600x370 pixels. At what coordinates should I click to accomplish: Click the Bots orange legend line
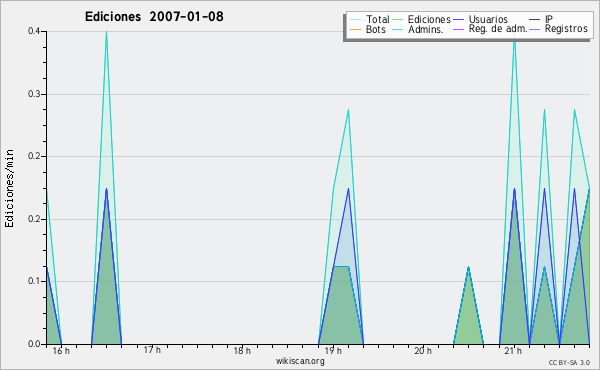pos(355,29)
